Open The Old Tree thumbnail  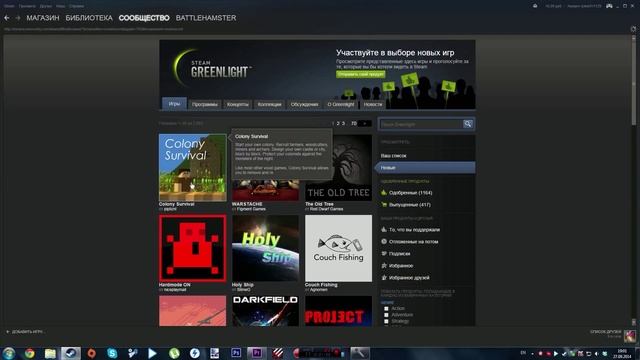[338, 167]
